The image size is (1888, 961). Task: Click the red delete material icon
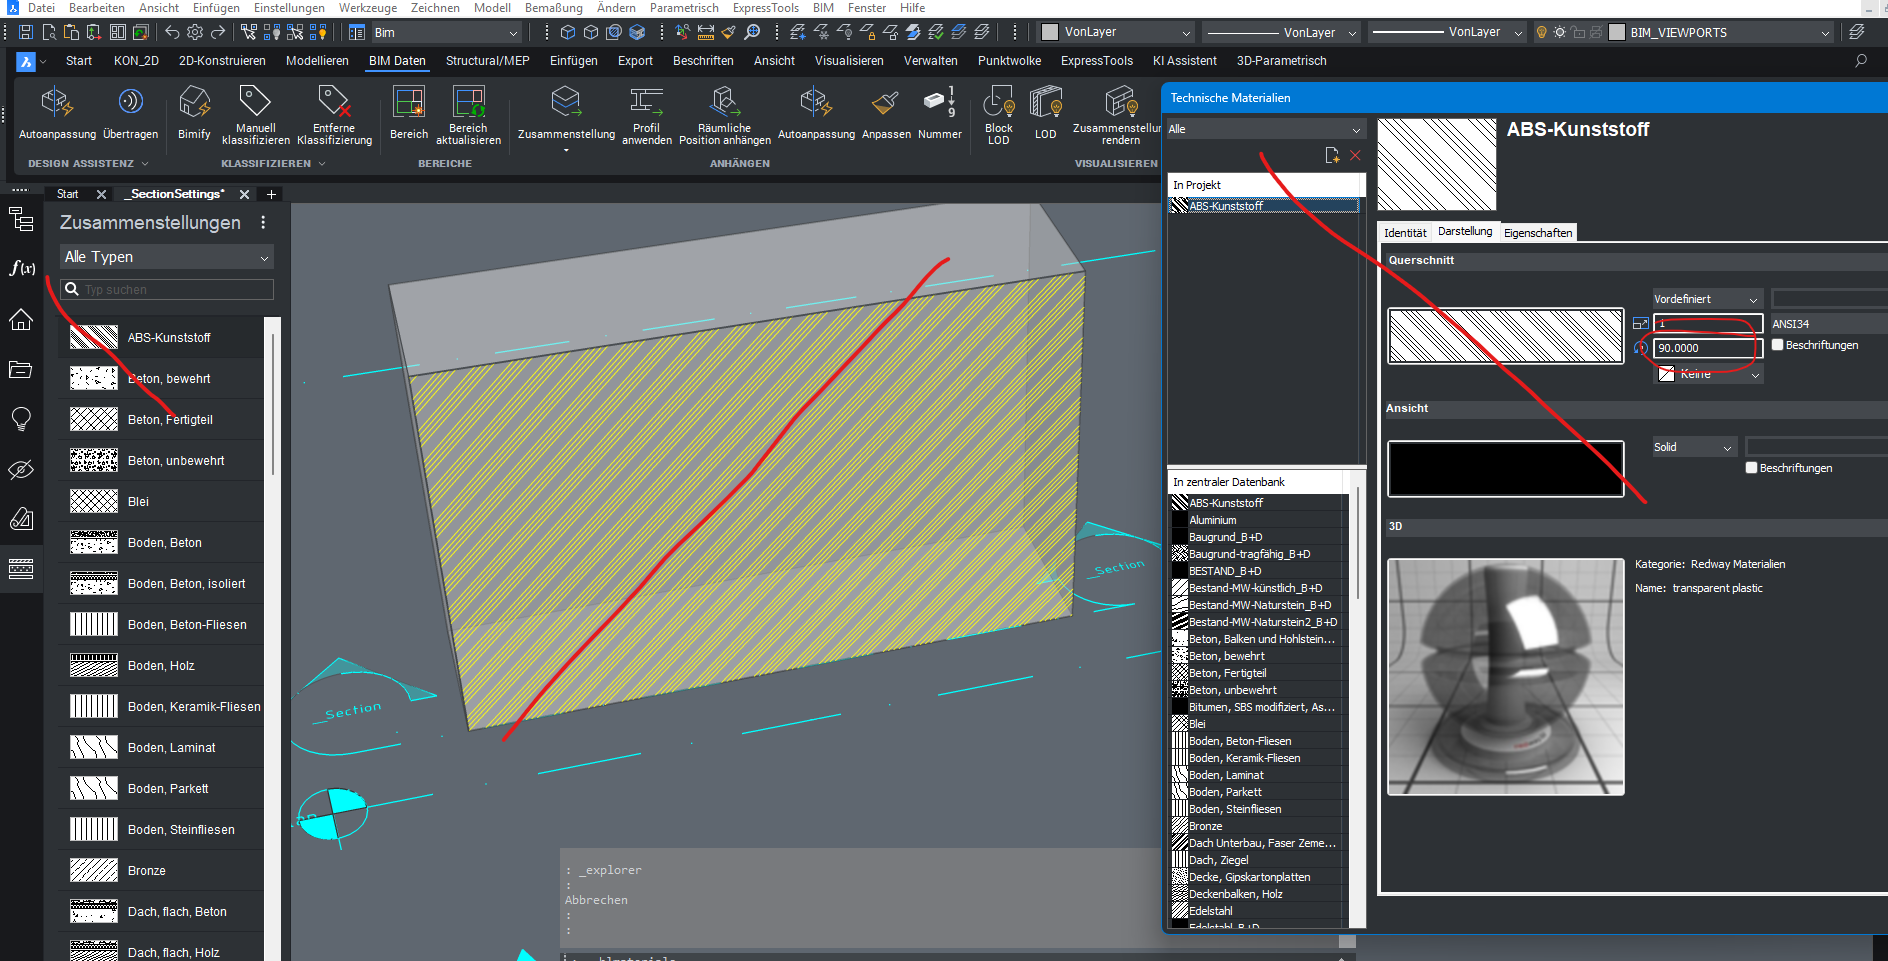point(1355,155)
